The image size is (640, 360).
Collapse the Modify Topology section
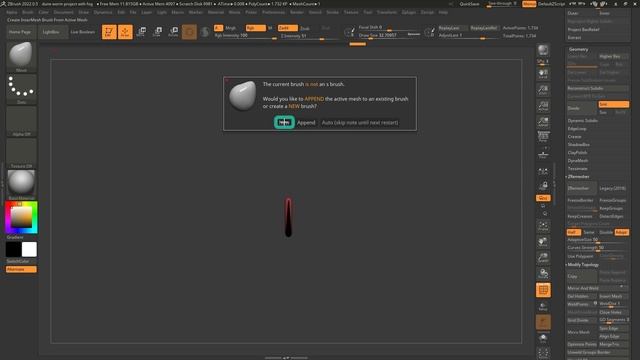(x=583, y=265)
